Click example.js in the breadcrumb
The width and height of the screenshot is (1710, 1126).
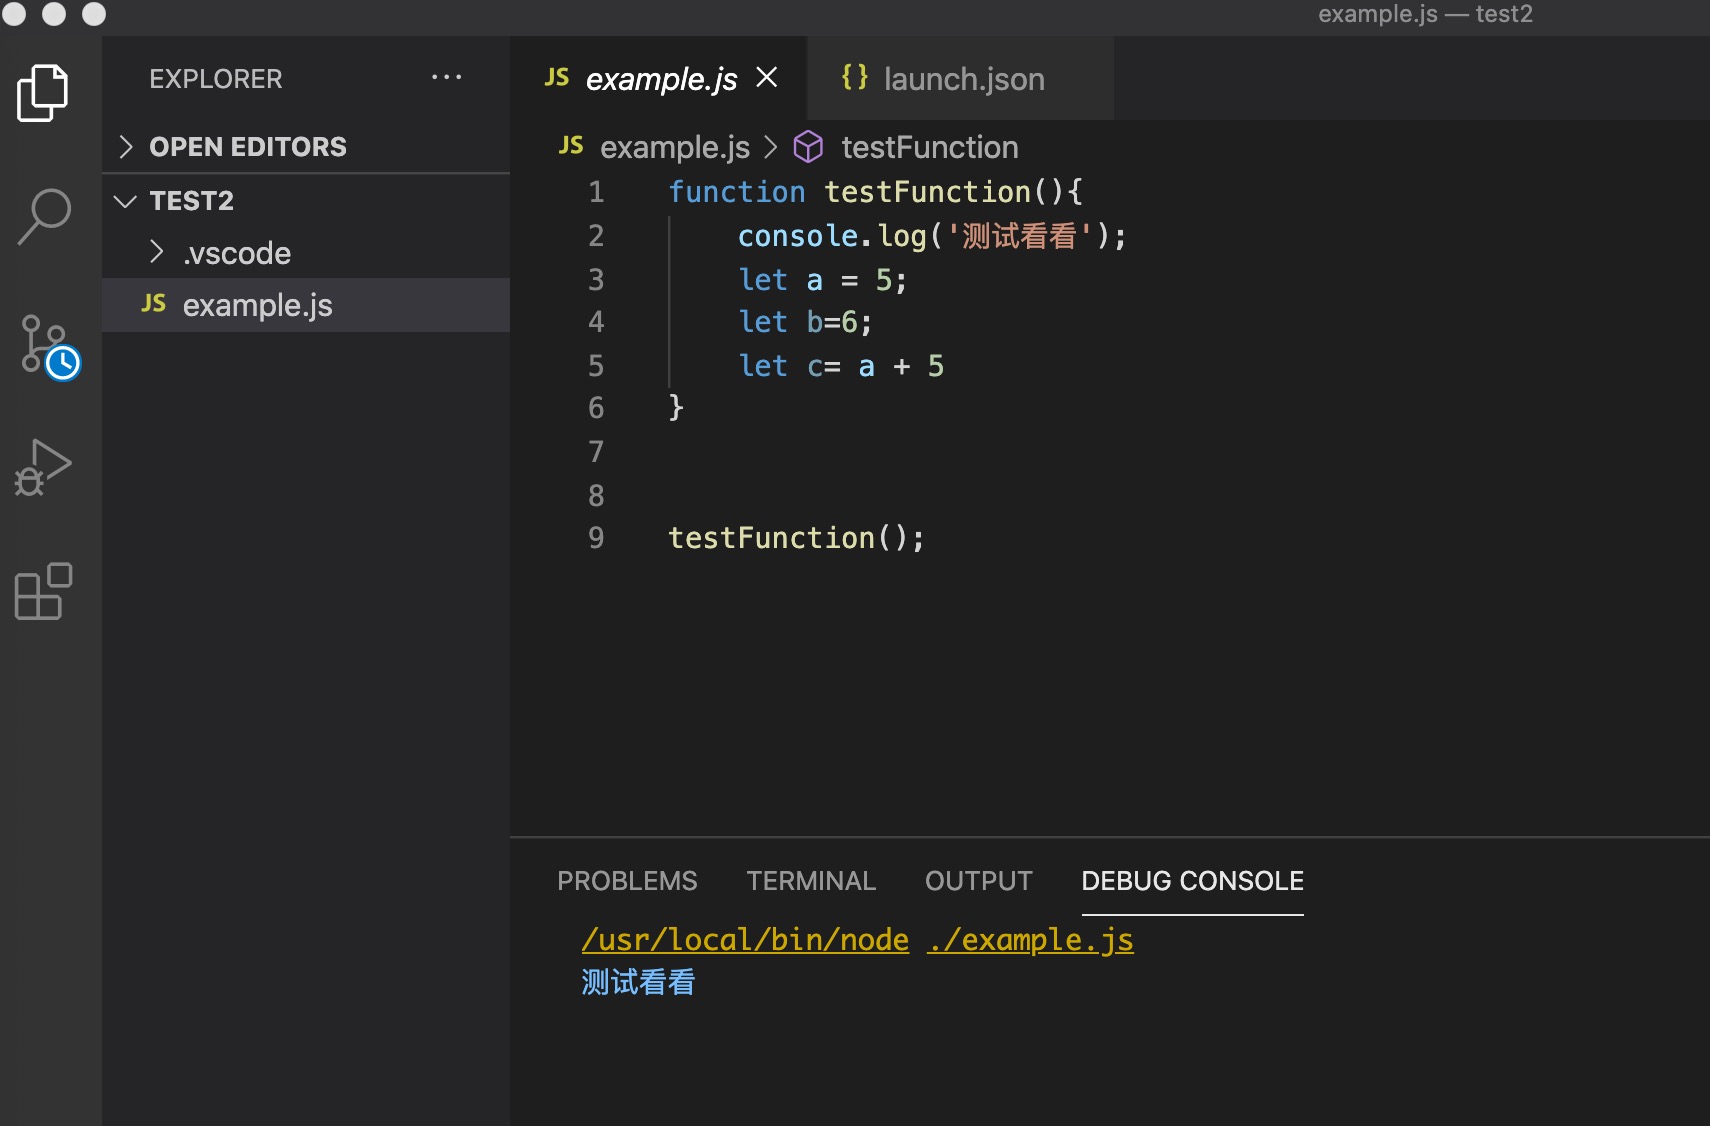675,147
